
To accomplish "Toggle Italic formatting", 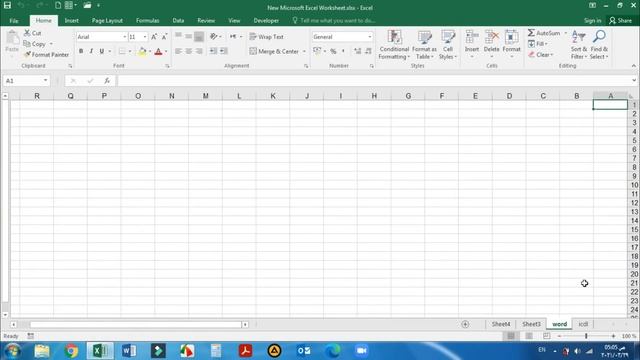I will click(x=91, y=51).
